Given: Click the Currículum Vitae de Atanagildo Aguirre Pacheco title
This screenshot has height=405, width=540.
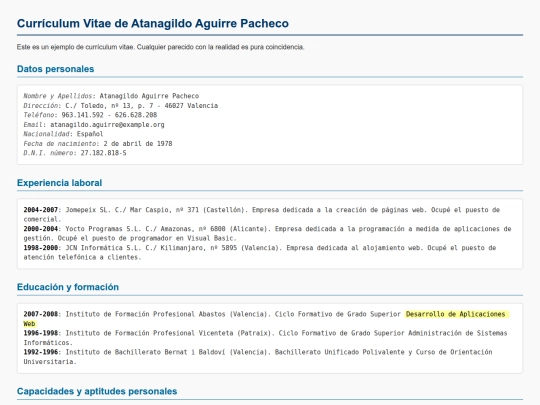Looking at the screenshot, I should [153, 23].
